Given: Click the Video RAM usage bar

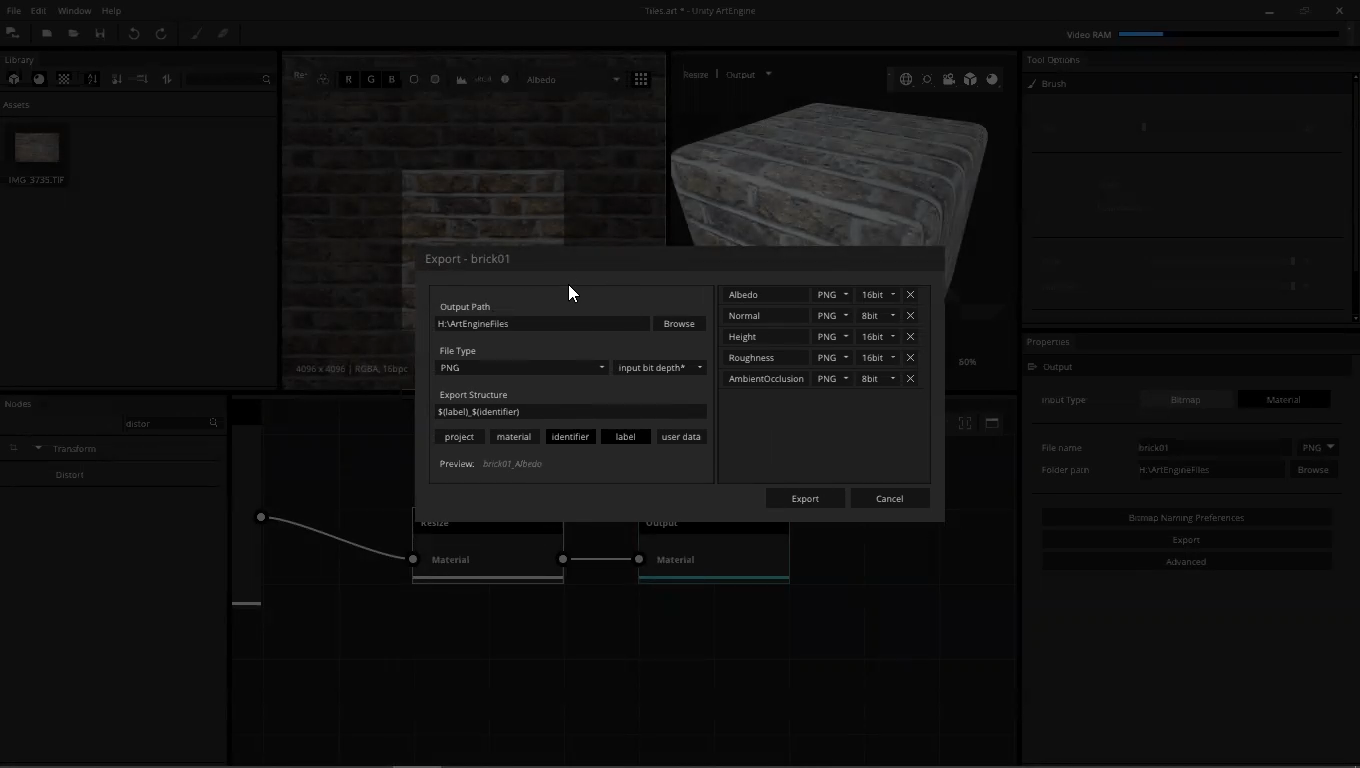Looking at the screenshot, I should (x=1228, y=34).
